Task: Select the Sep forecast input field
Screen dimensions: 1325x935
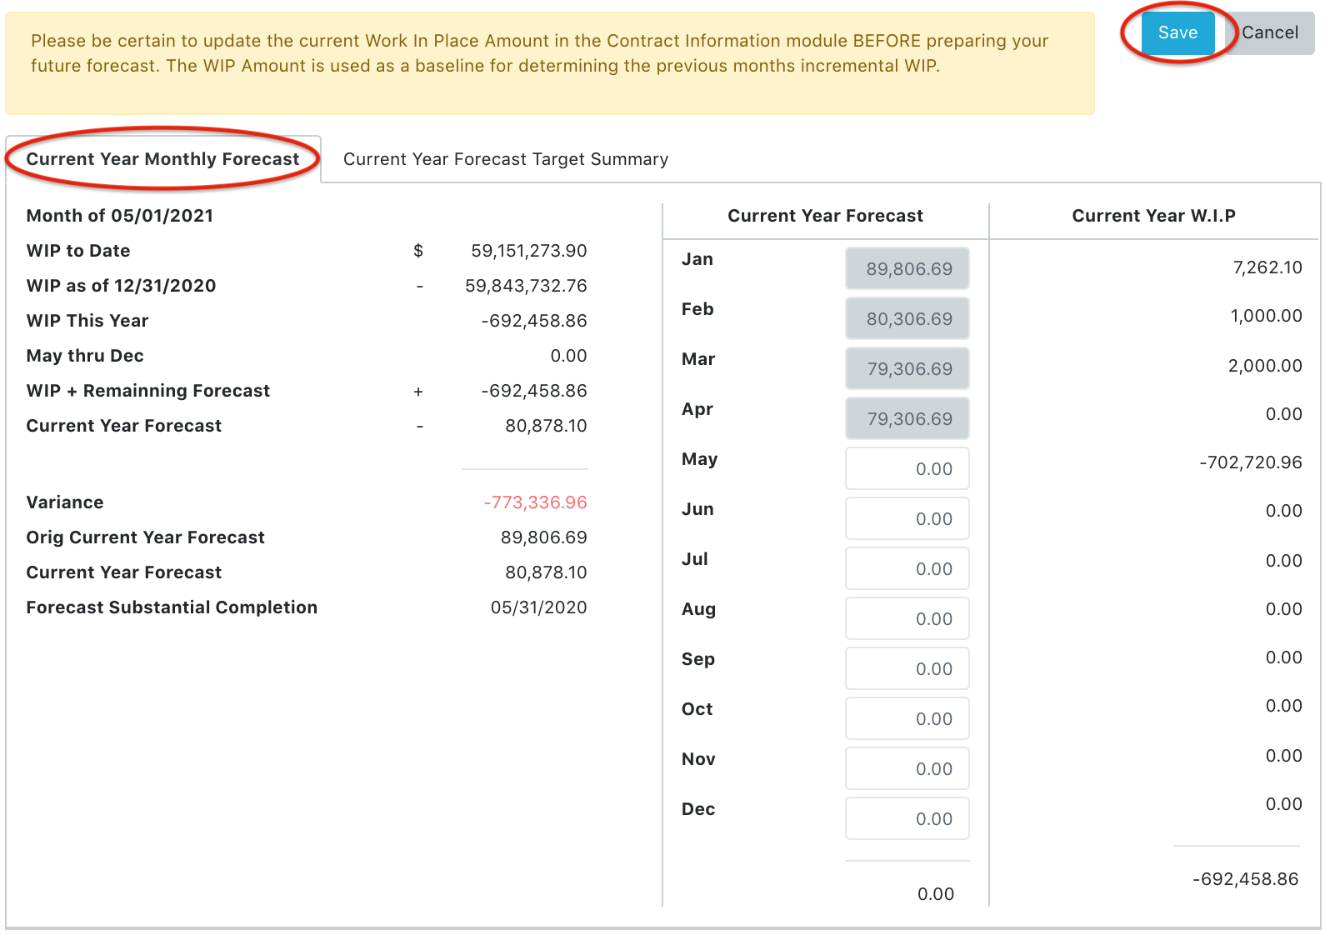Action: pos(907,669)
